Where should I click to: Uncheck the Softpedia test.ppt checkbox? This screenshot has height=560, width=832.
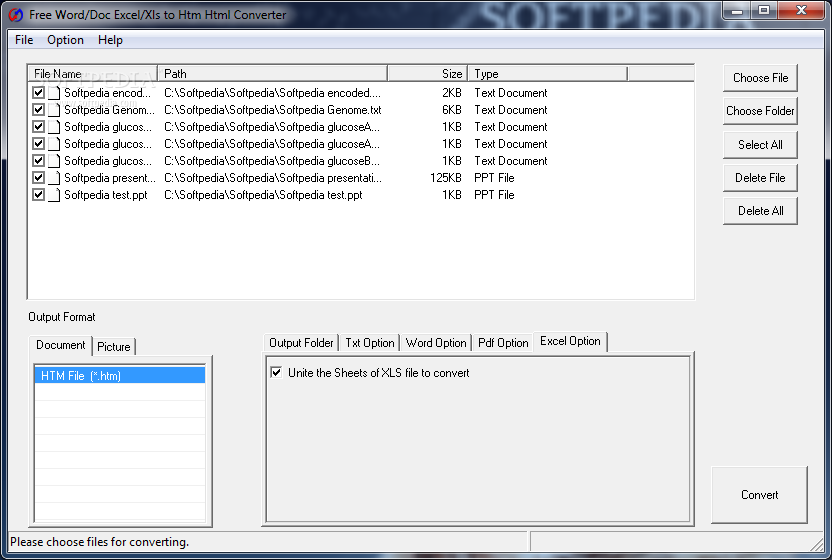tap(38, 195)
